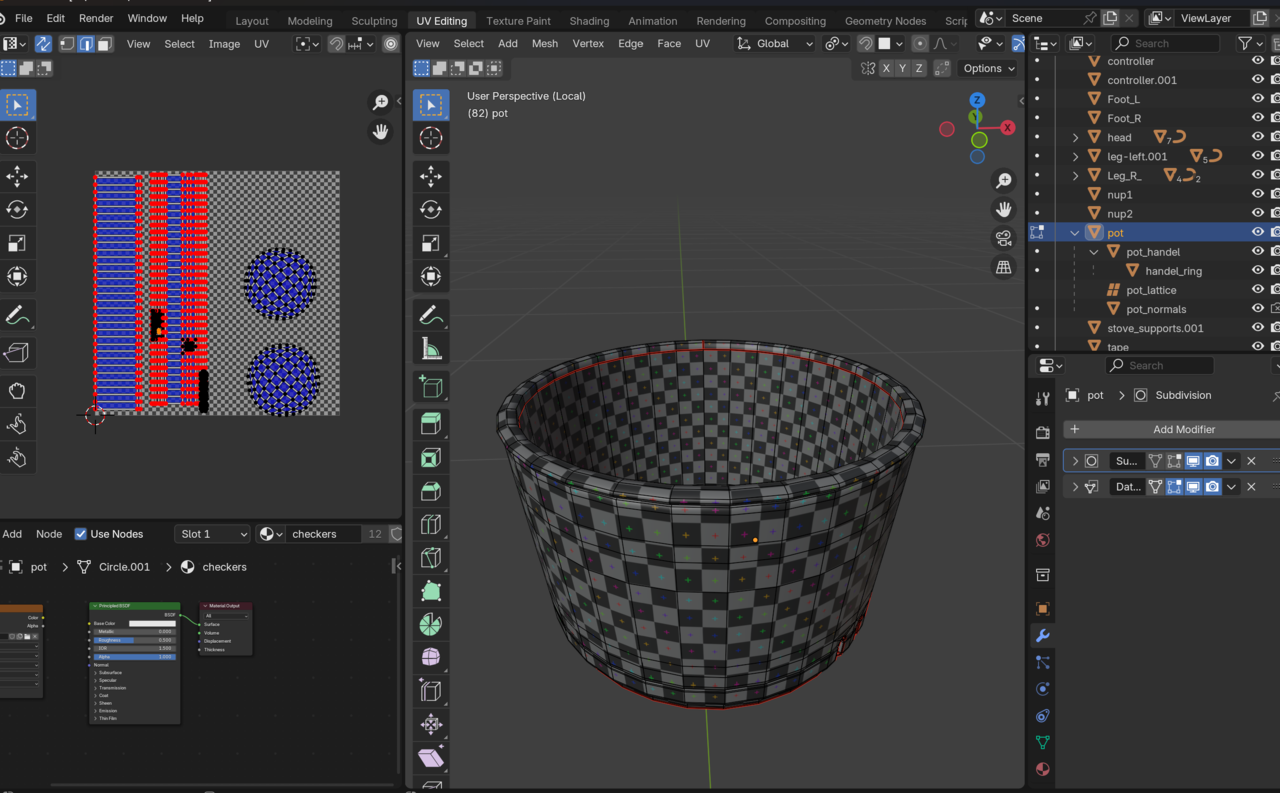Toggle Subdivision modifier viewport display
Screen dimensions: 1280x793
tap(1193, 461)
